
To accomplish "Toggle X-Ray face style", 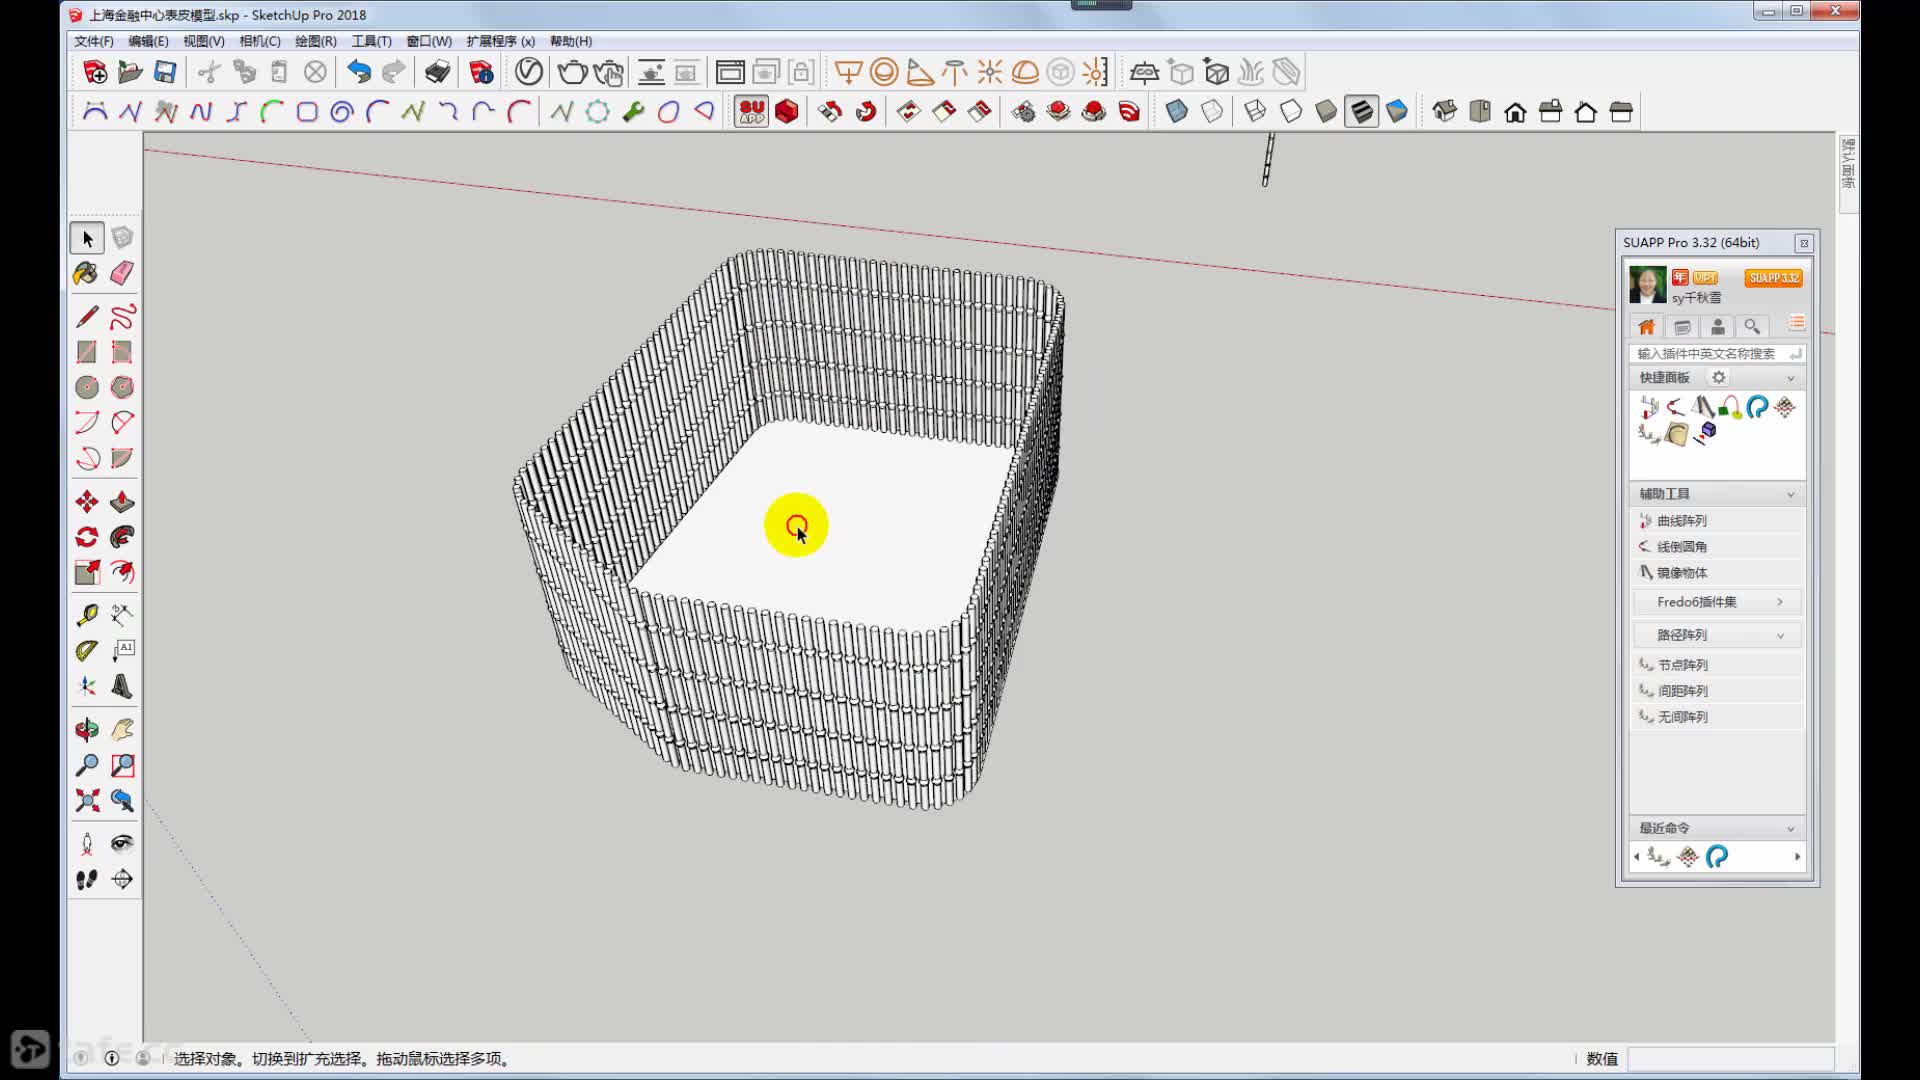I will coord(1177,111).
